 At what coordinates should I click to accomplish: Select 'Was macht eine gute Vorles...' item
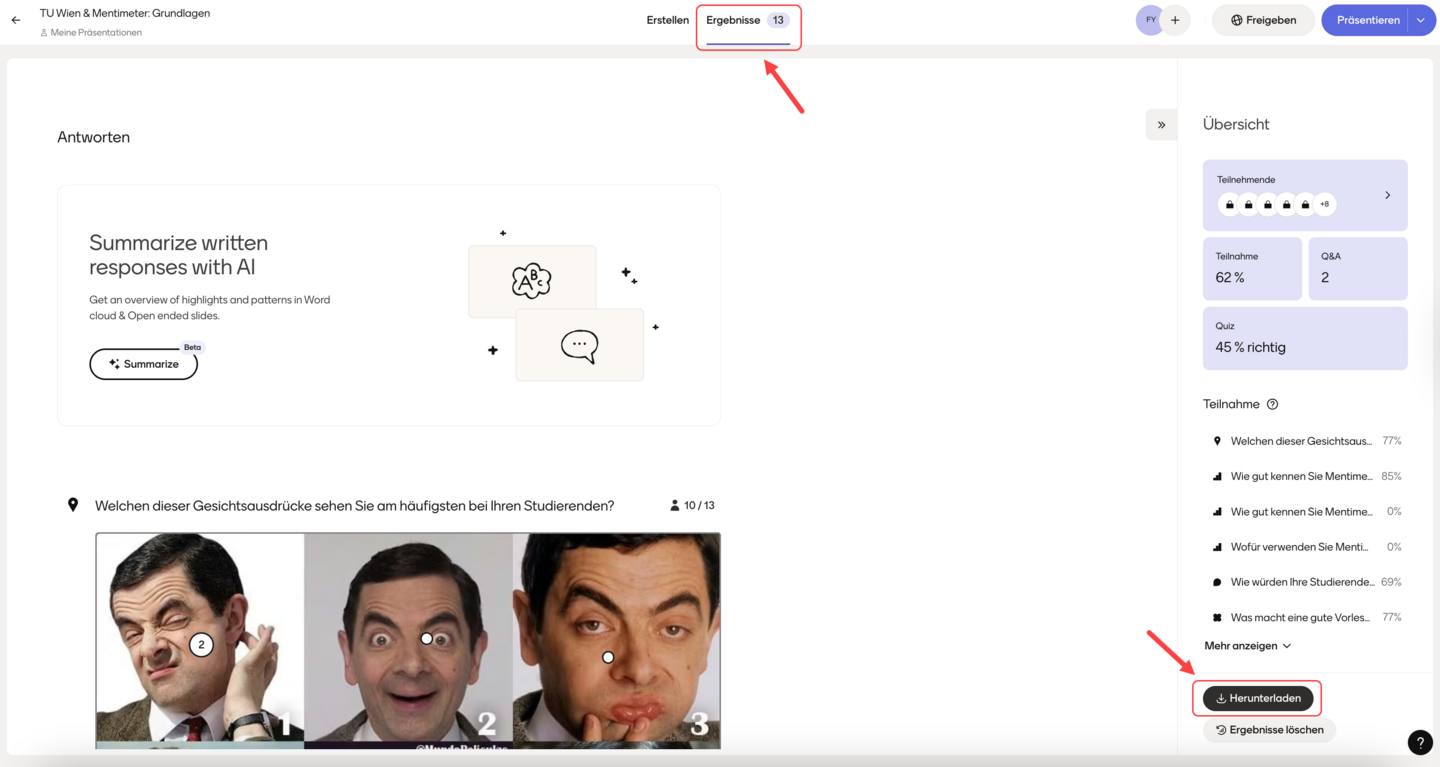point(1300,618)
